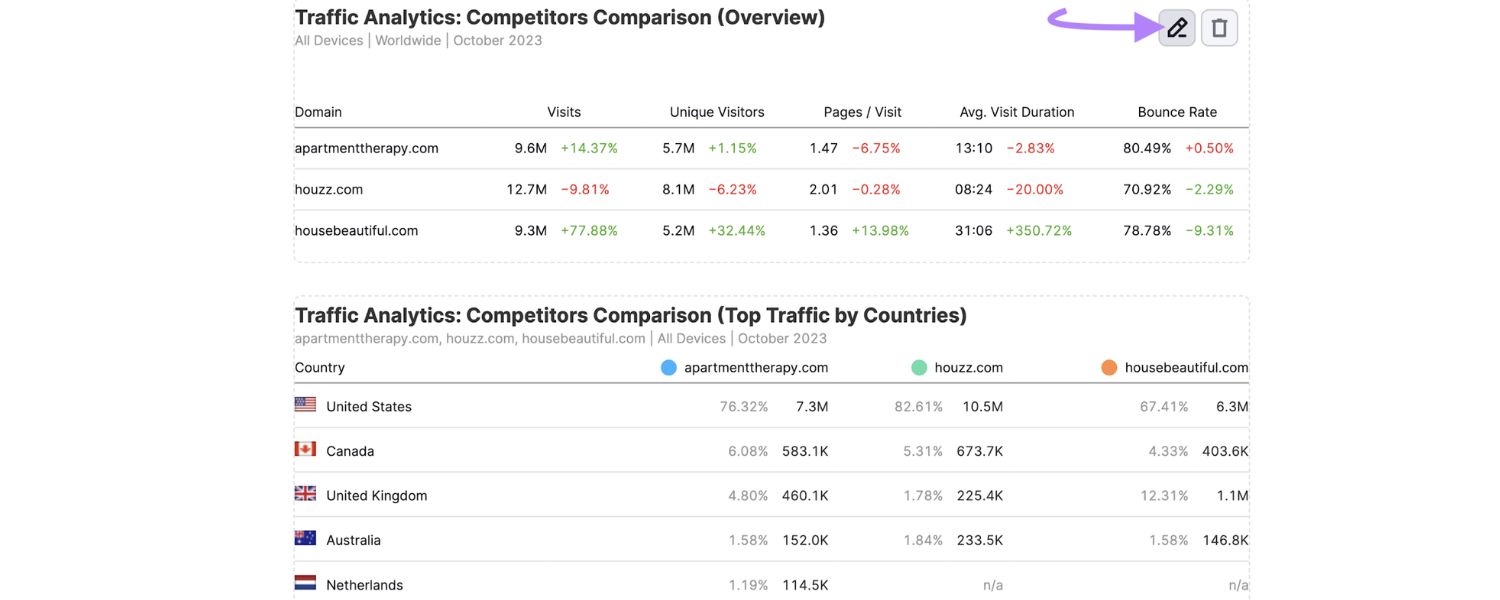Select the Overview report title
Image resolution: width=1500 pixels, height=600 pixels.
pyautogui.click(x=559, y=16)
